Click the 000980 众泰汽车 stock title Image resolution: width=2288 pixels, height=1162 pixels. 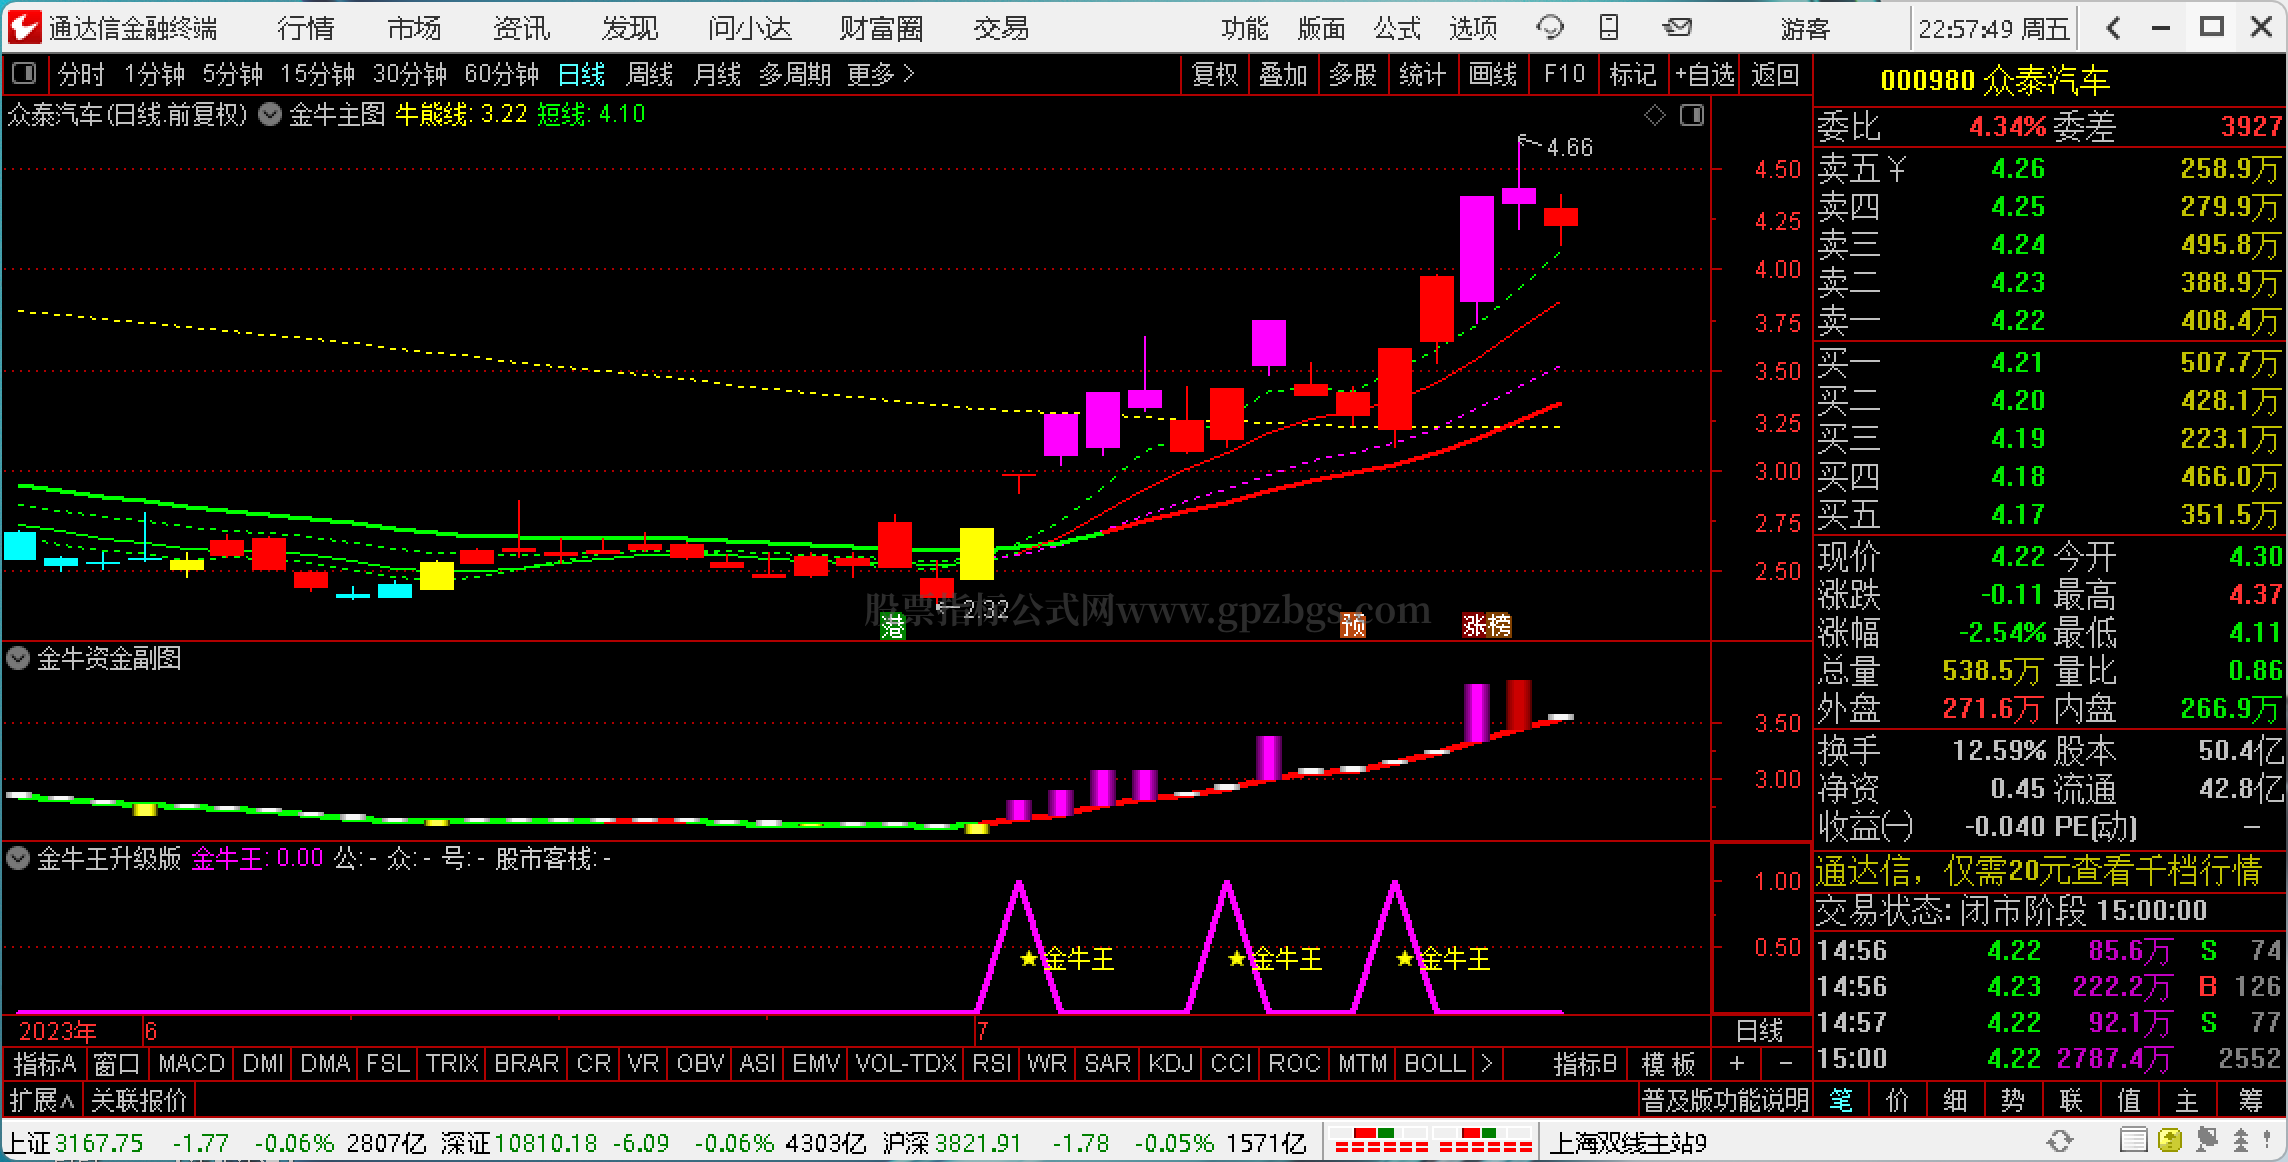coord(1994,80)
